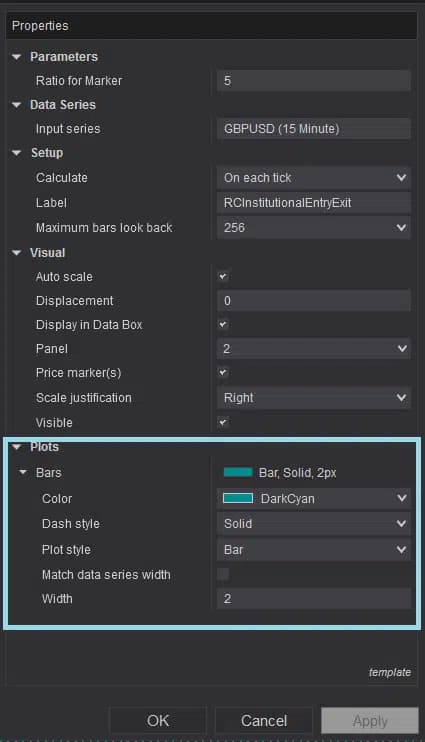Uncheck Display in Data Box
Screen dimensions: 425x742
click(x=223, y=325)
